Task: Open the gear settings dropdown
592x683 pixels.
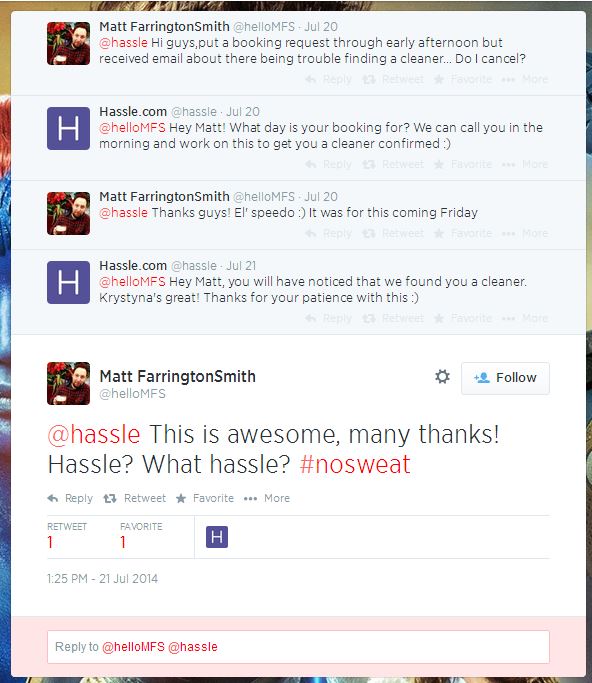Action: [x=442, y=377]
